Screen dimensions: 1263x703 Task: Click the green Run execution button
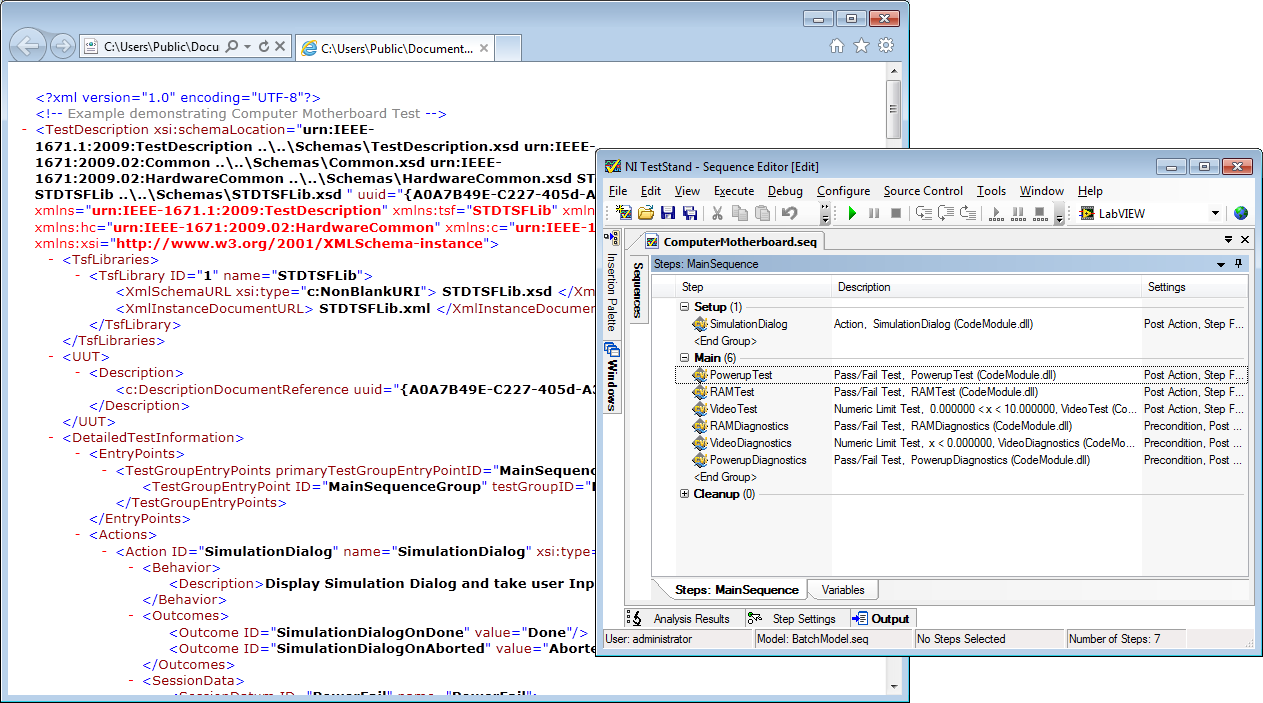(x=852, y=213)
